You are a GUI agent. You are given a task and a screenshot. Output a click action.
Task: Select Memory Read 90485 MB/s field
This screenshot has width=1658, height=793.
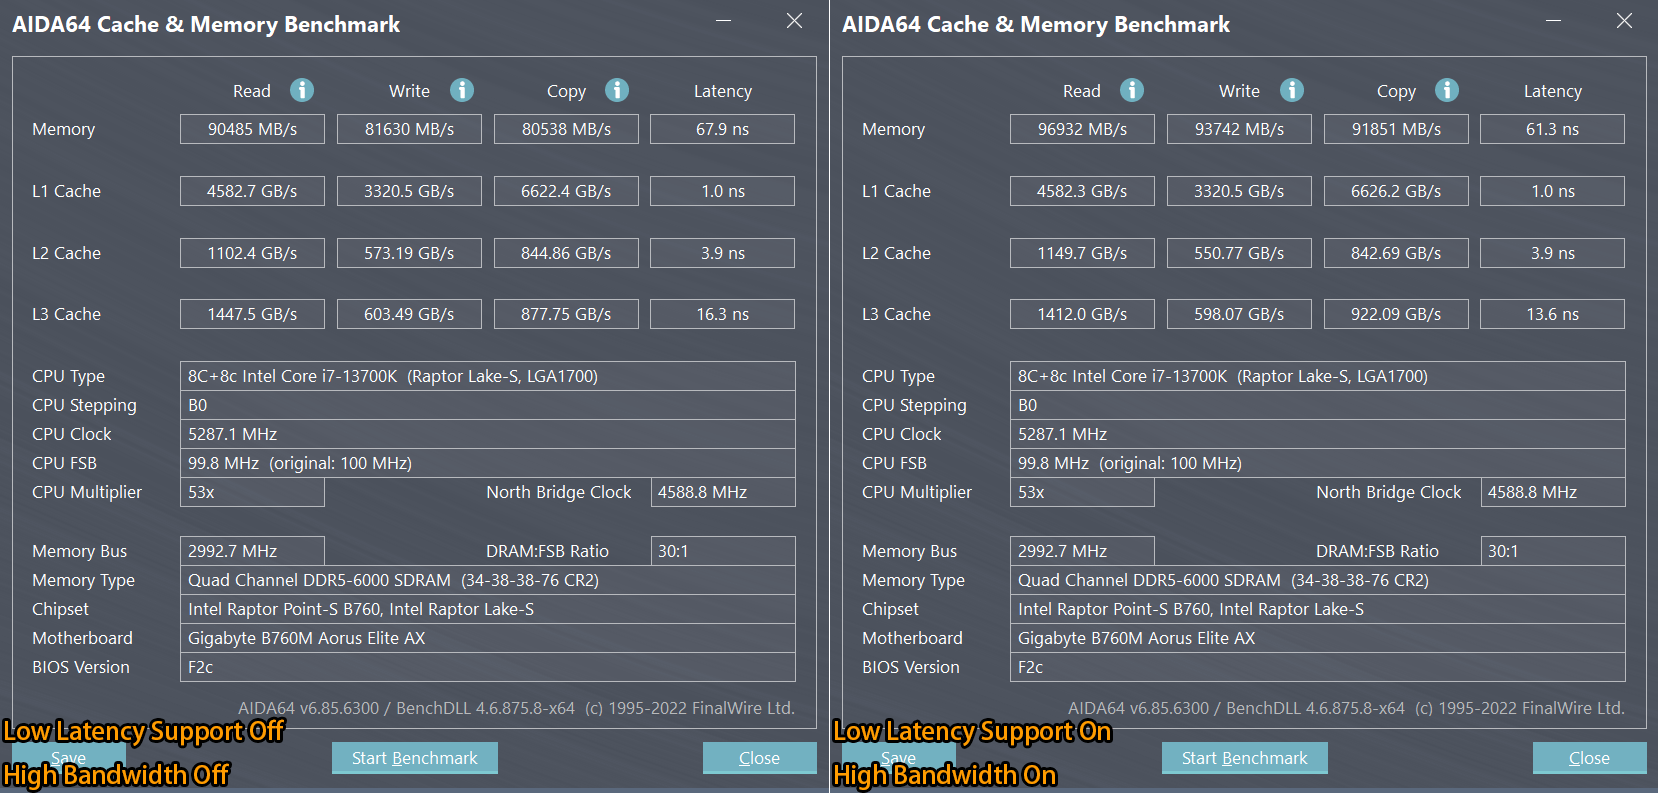tap(252, 129)
